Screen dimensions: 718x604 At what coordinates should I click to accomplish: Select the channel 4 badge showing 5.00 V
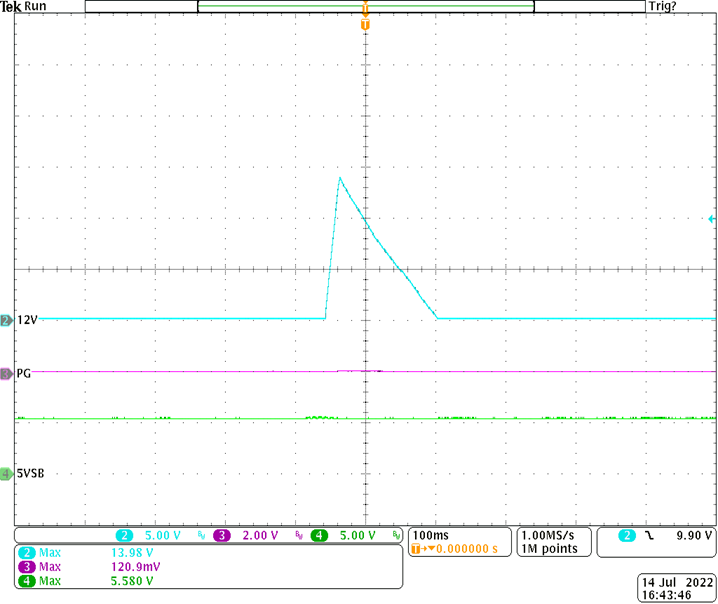tap(346, 536)
